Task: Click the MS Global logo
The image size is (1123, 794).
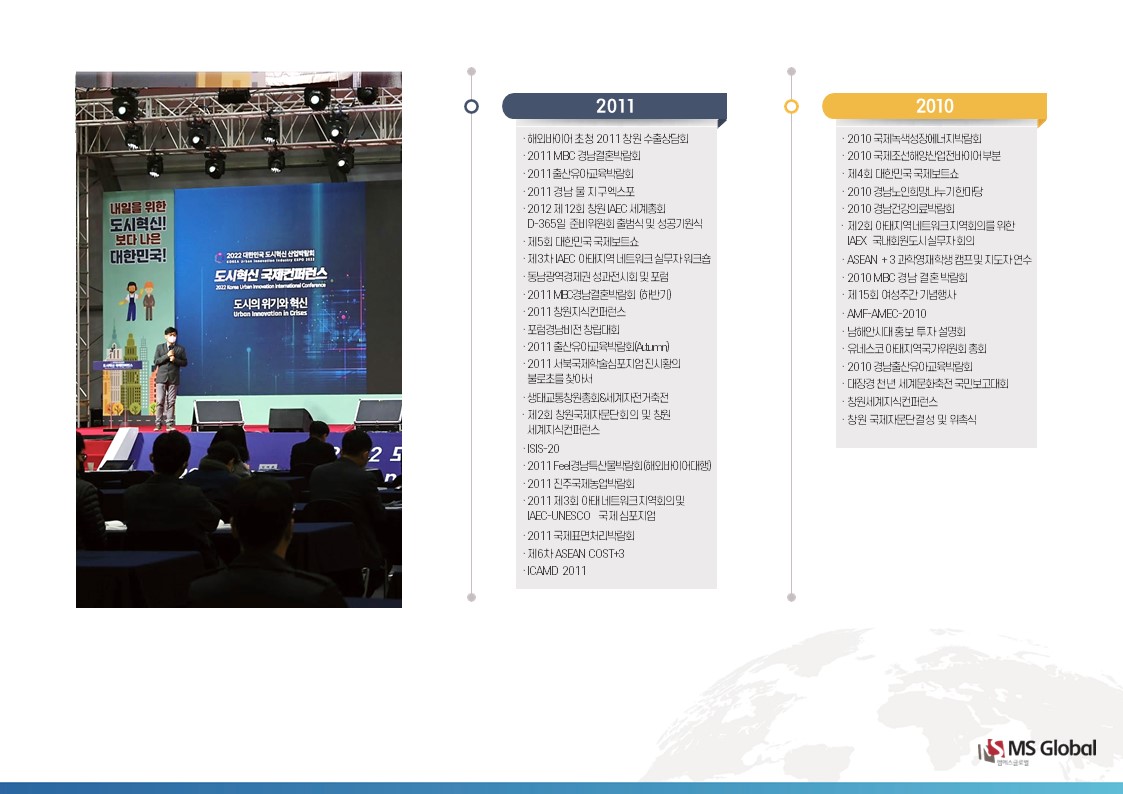Action: pos(1037,752)
